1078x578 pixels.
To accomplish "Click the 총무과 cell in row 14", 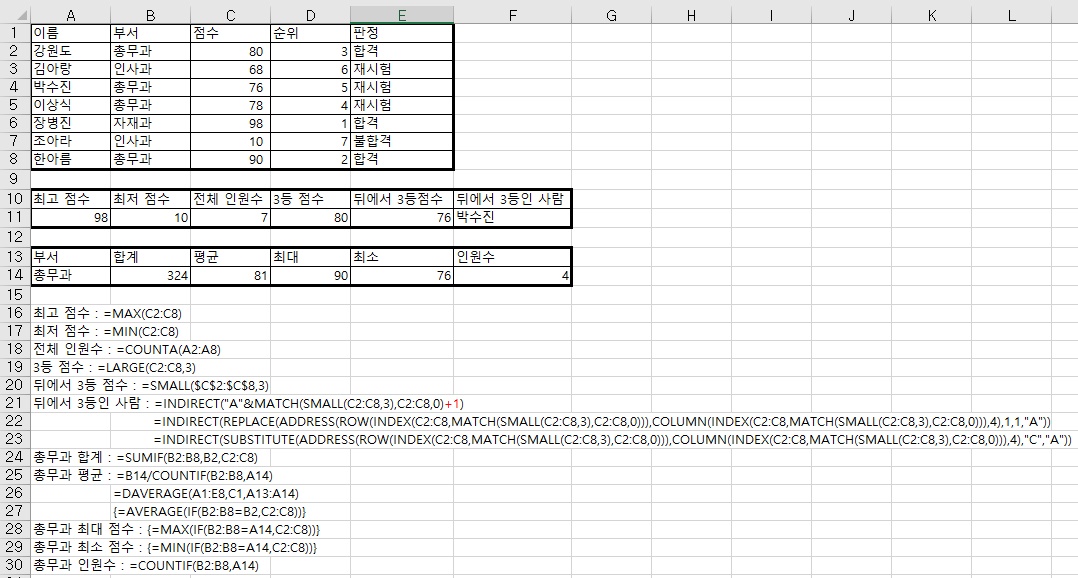I will pyautogui.click(x=70, y=275).
